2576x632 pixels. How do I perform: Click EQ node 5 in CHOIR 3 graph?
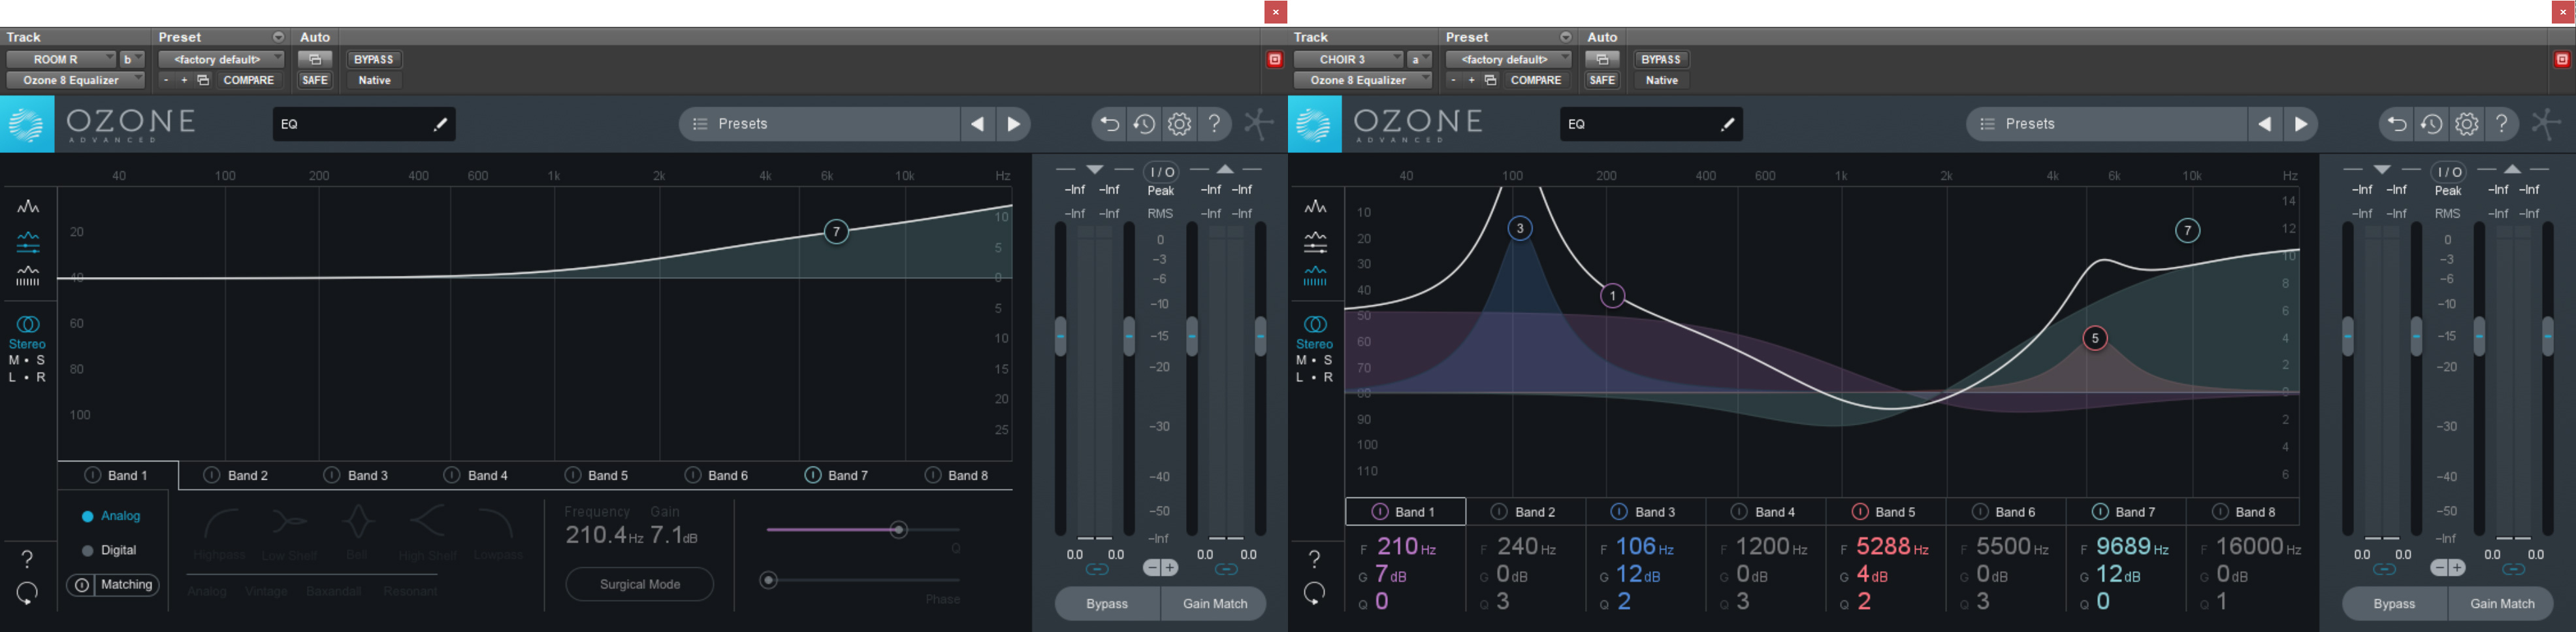(x=2094, y=338)
